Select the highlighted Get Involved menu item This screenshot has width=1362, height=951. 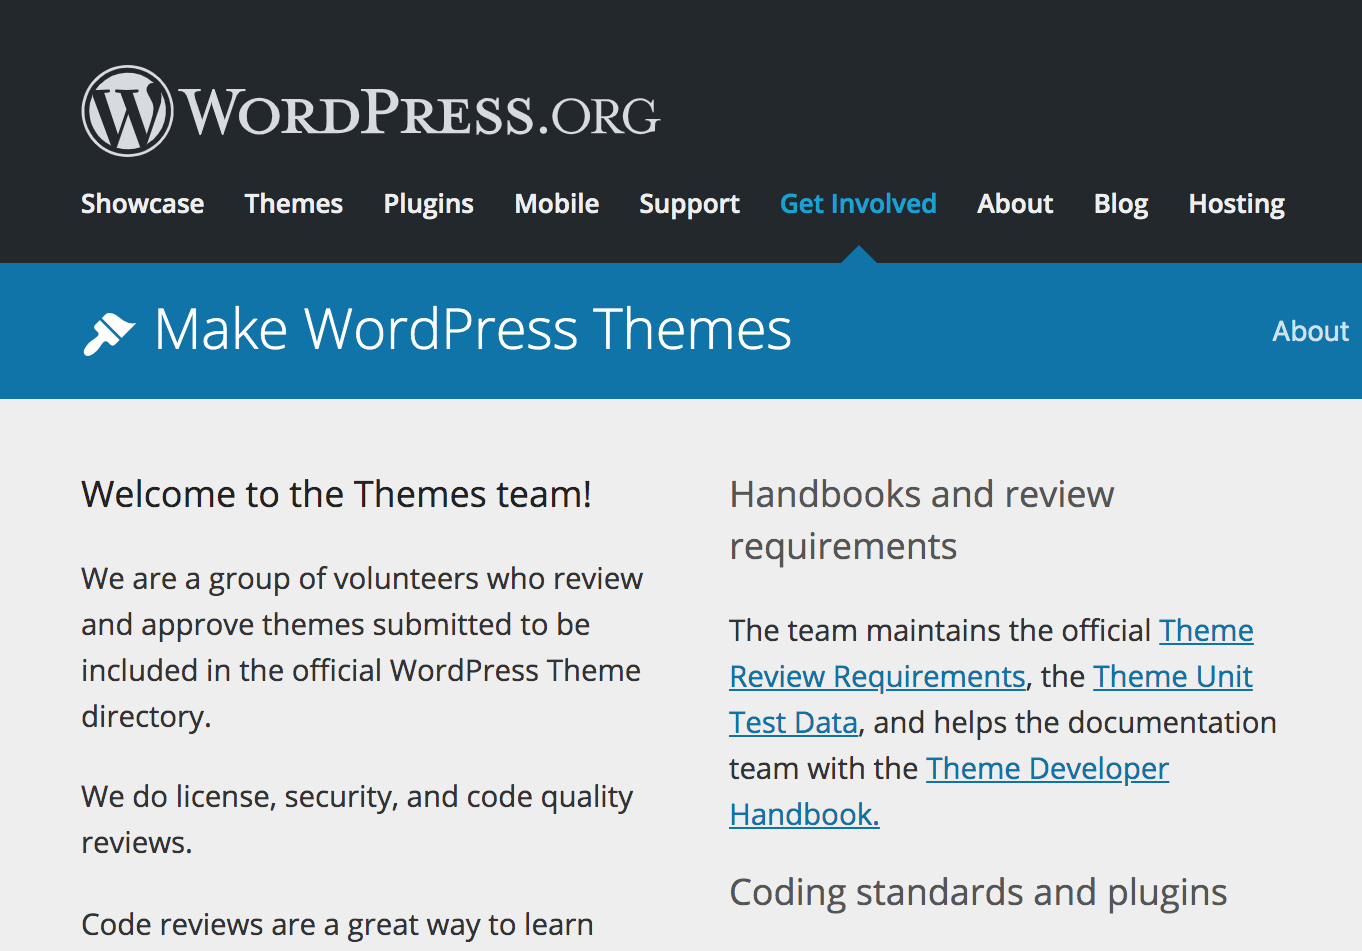point(858,204)
